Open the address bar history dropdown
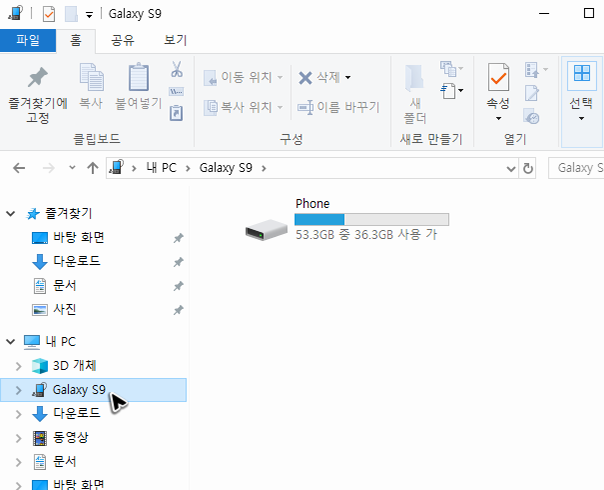The image size is (604, 490). point(511,168)
